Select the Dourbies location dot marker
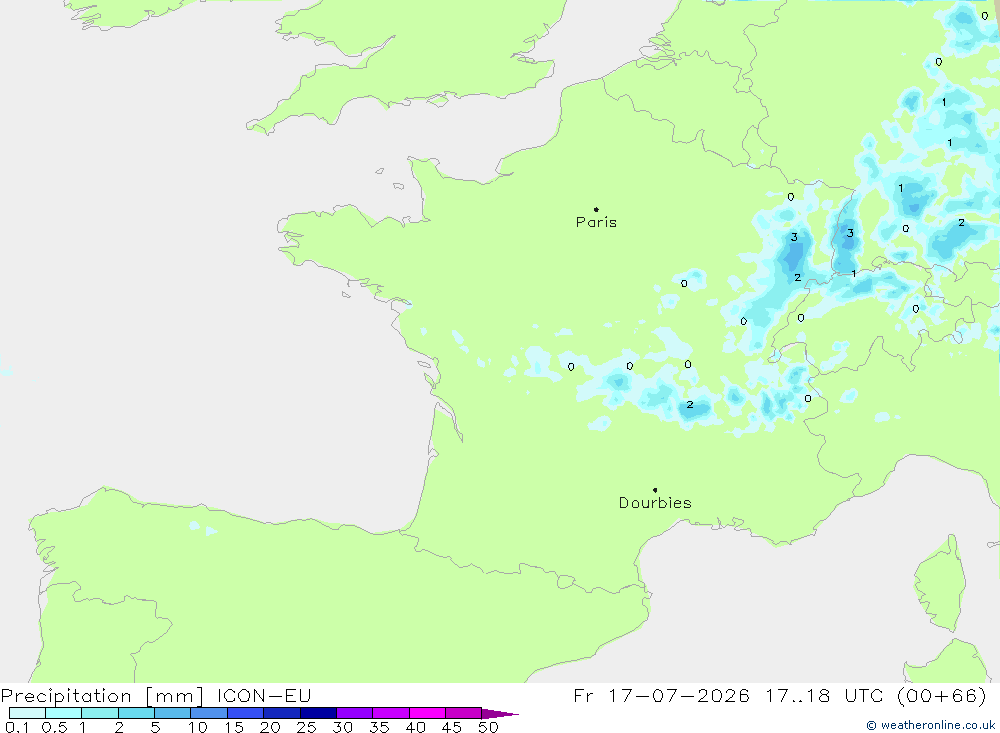 [655, 490]
